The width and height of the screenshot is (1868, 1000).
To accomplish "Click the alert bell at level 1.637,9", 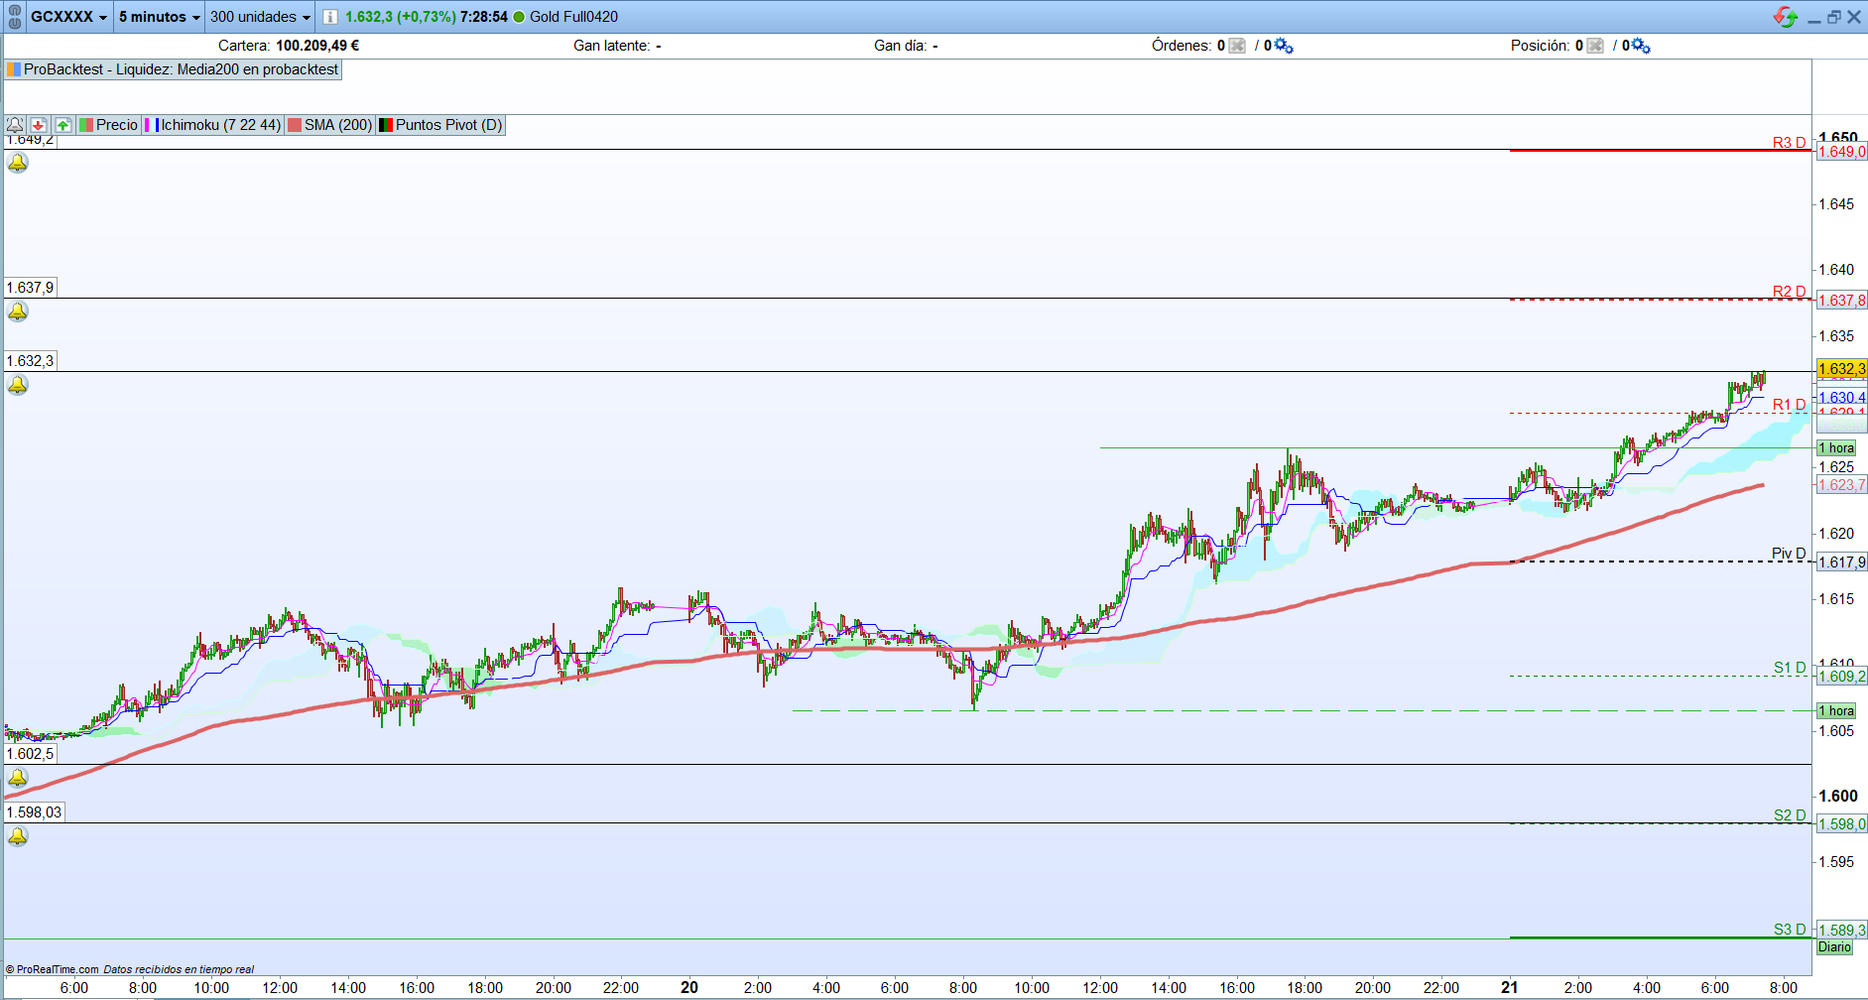I will pos(18,312).
